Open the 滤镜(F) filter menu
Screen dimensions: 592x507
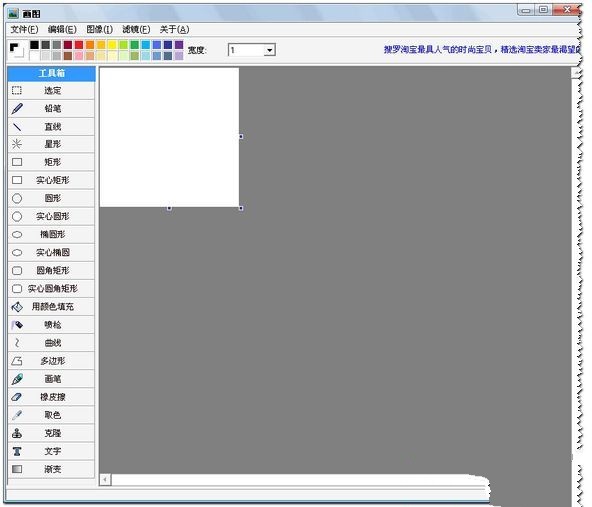coord(136,29)
